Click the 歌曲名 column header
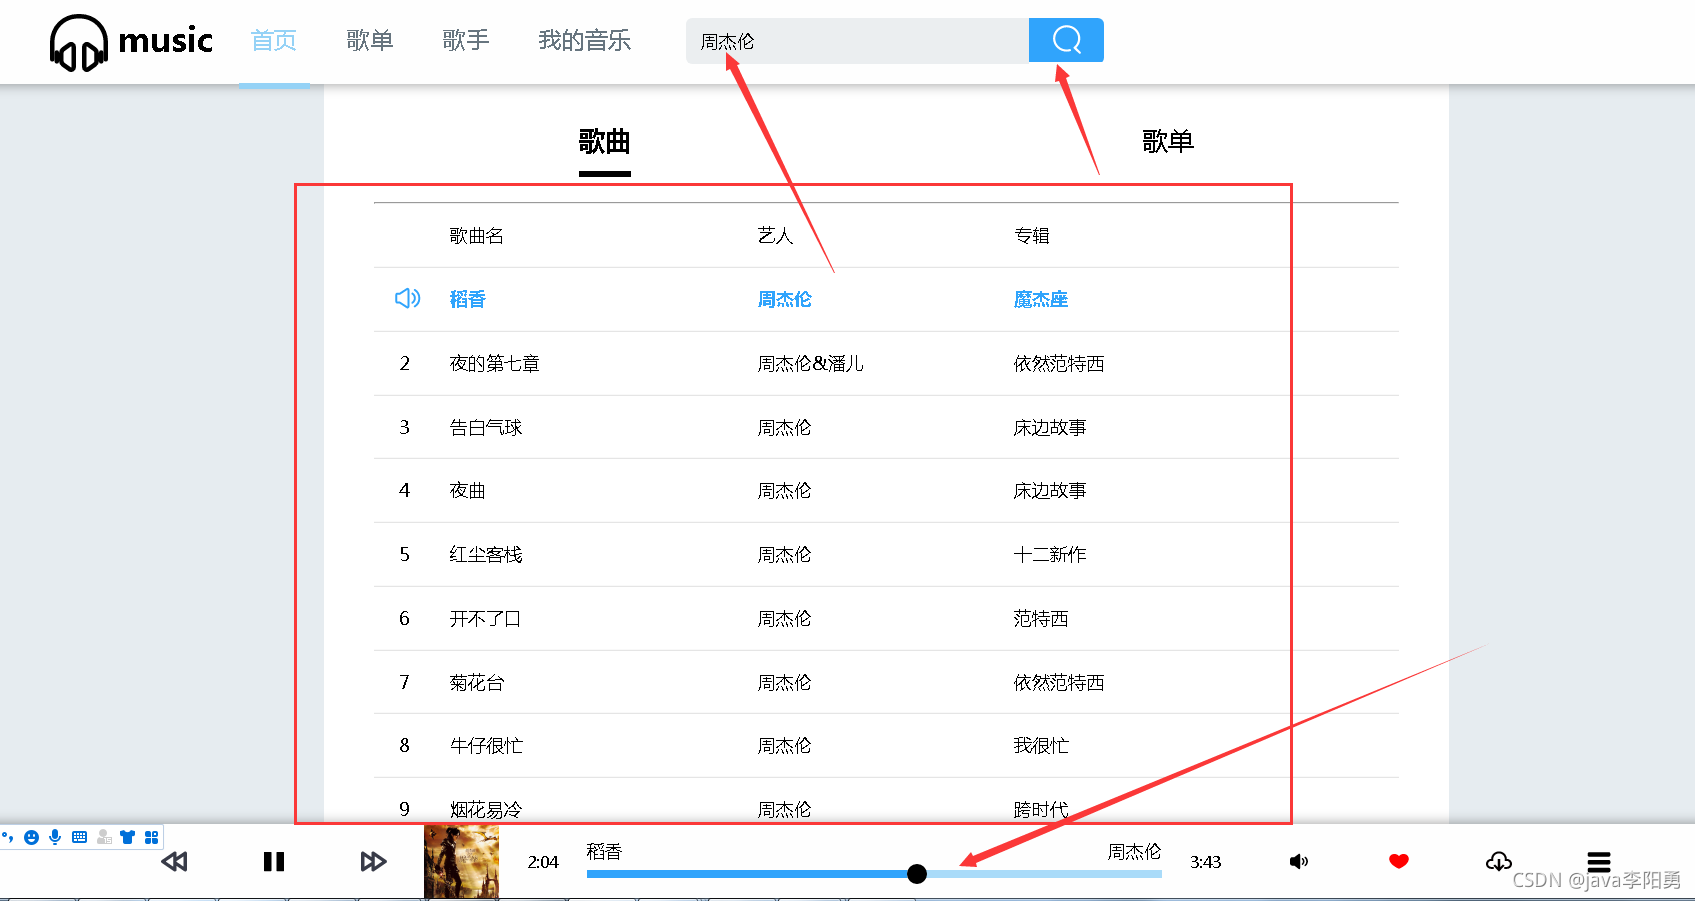 click(476, 235)
